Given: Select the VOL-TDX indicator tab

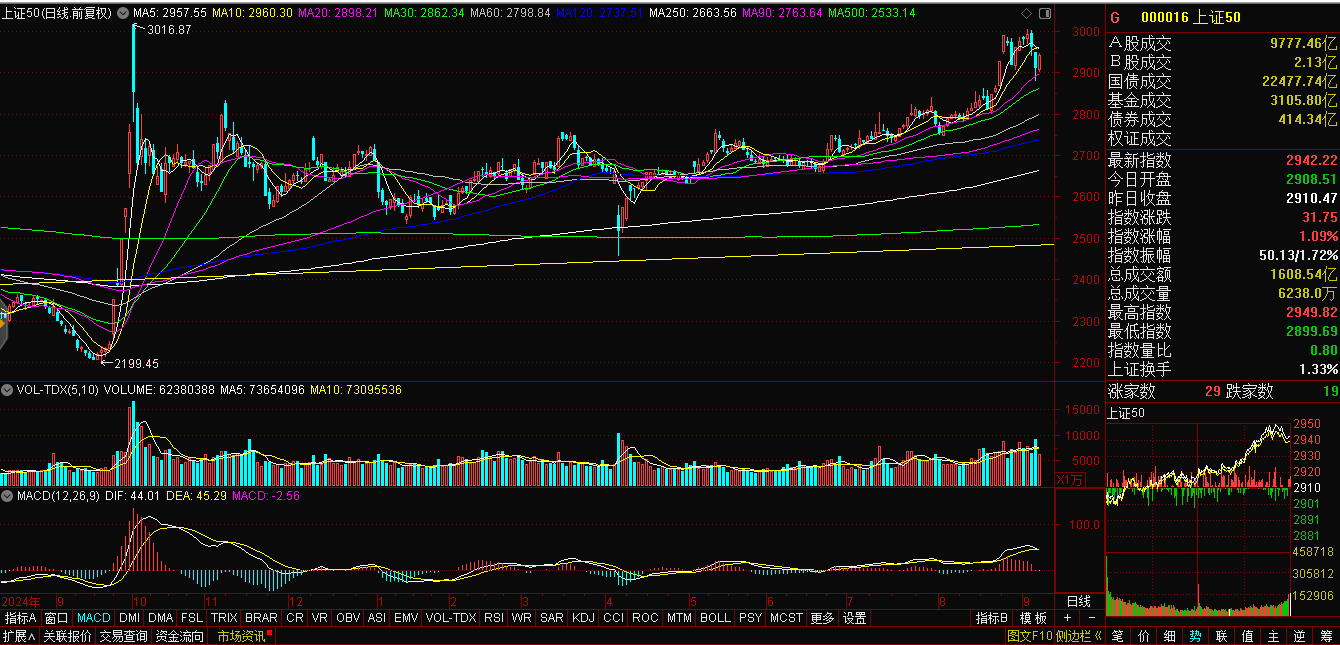Looking at the screenshot, I should (x=451, y=618).
